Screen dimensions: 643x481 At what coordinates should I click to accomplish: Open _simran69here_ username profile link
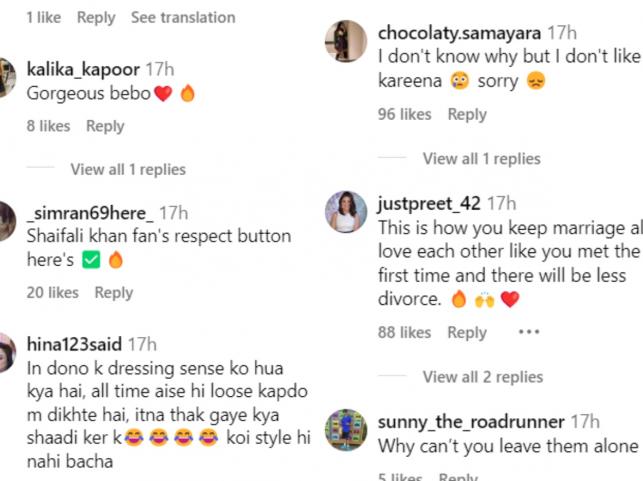click(91, 212)
